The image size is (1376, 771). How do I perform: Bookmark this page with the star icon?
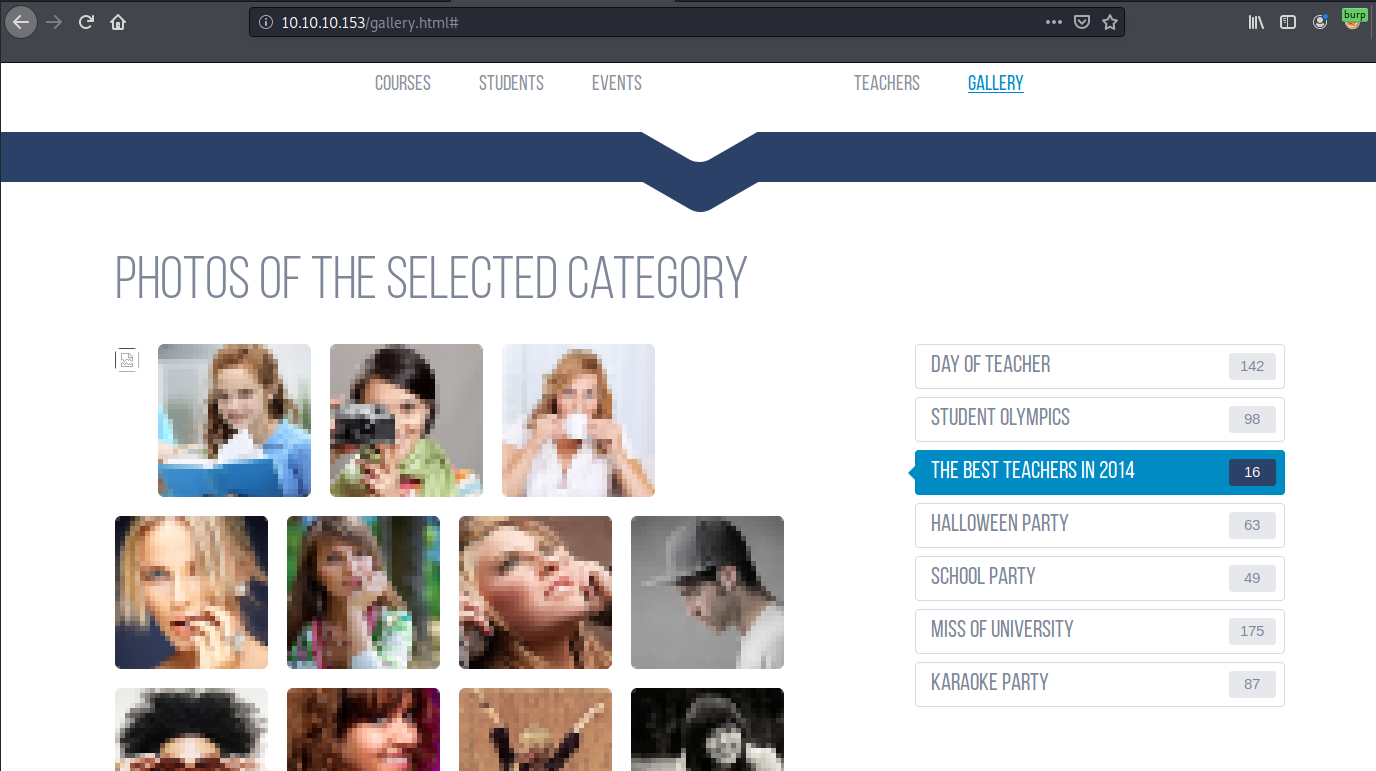[x=1110, y=22]
